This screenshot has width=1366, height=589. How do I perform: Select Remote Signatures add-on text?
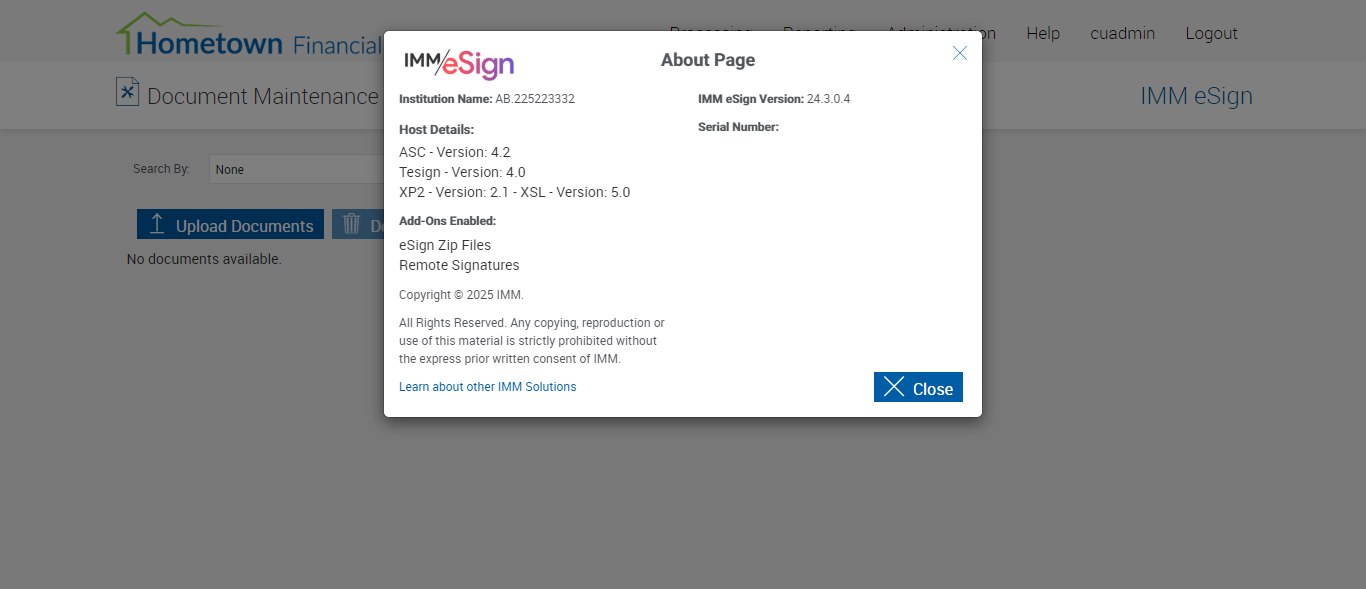pos(459,265)
